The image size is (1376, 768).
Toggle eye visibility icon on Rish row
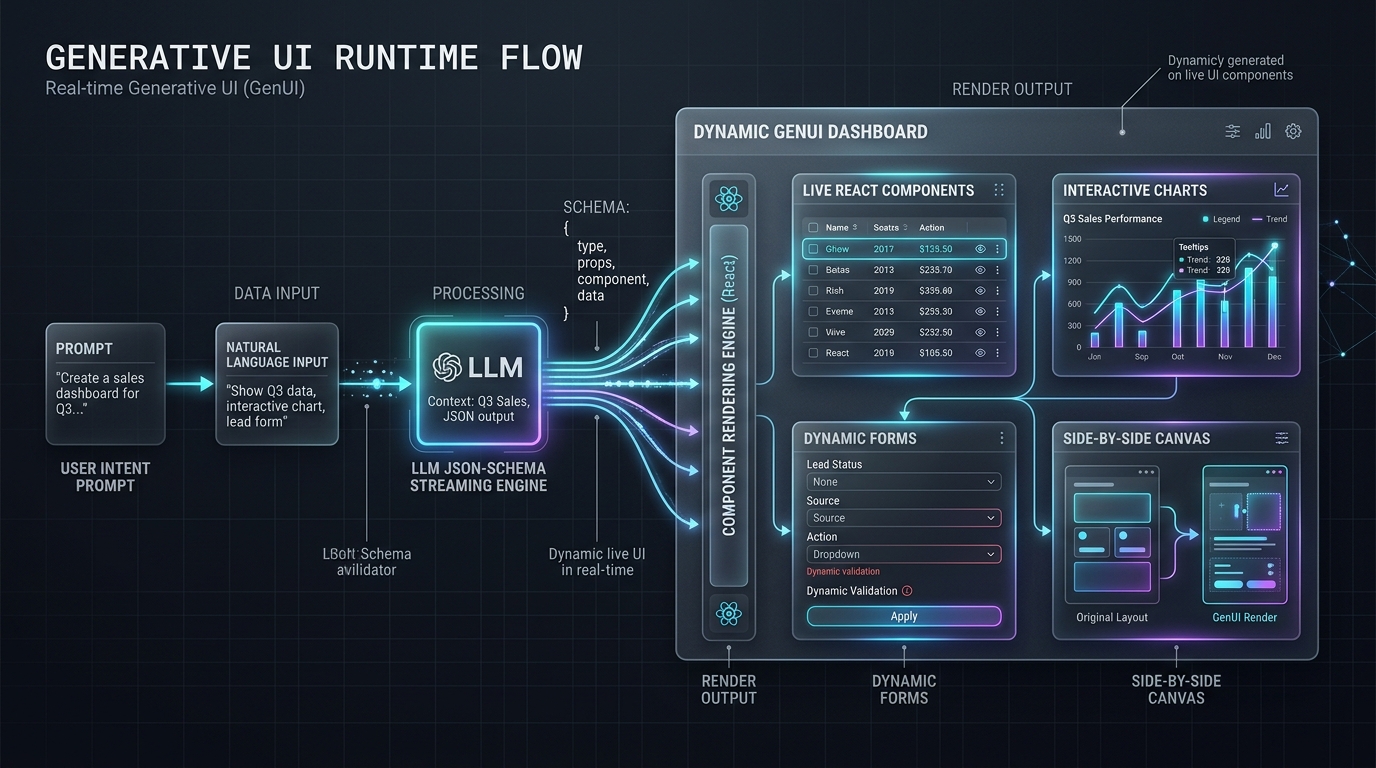click(980, 291)
